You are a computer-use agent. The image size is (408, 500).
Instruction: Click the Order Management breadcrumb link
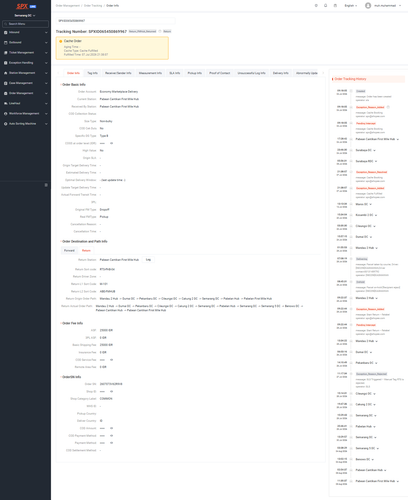coord(68,6)
